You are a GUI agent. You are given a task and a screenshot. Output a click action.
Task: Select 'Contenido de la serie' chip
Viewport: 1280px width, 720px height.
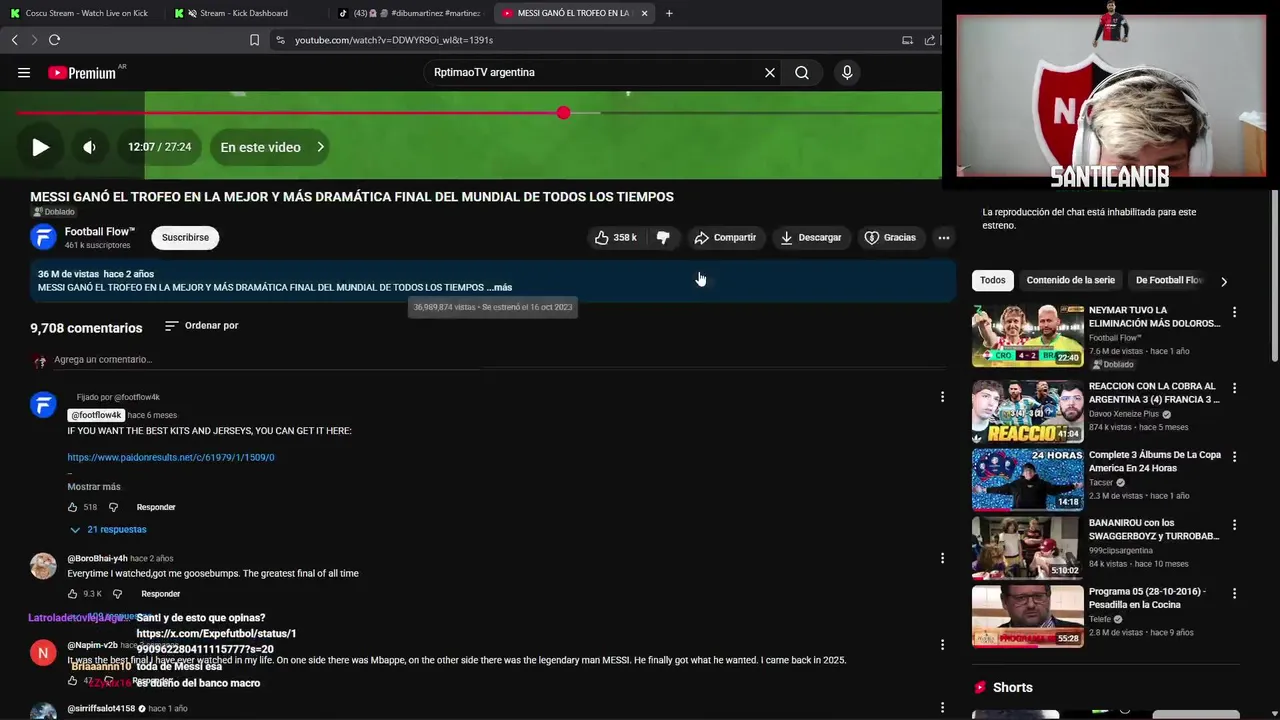click(x=1070, y=280)
